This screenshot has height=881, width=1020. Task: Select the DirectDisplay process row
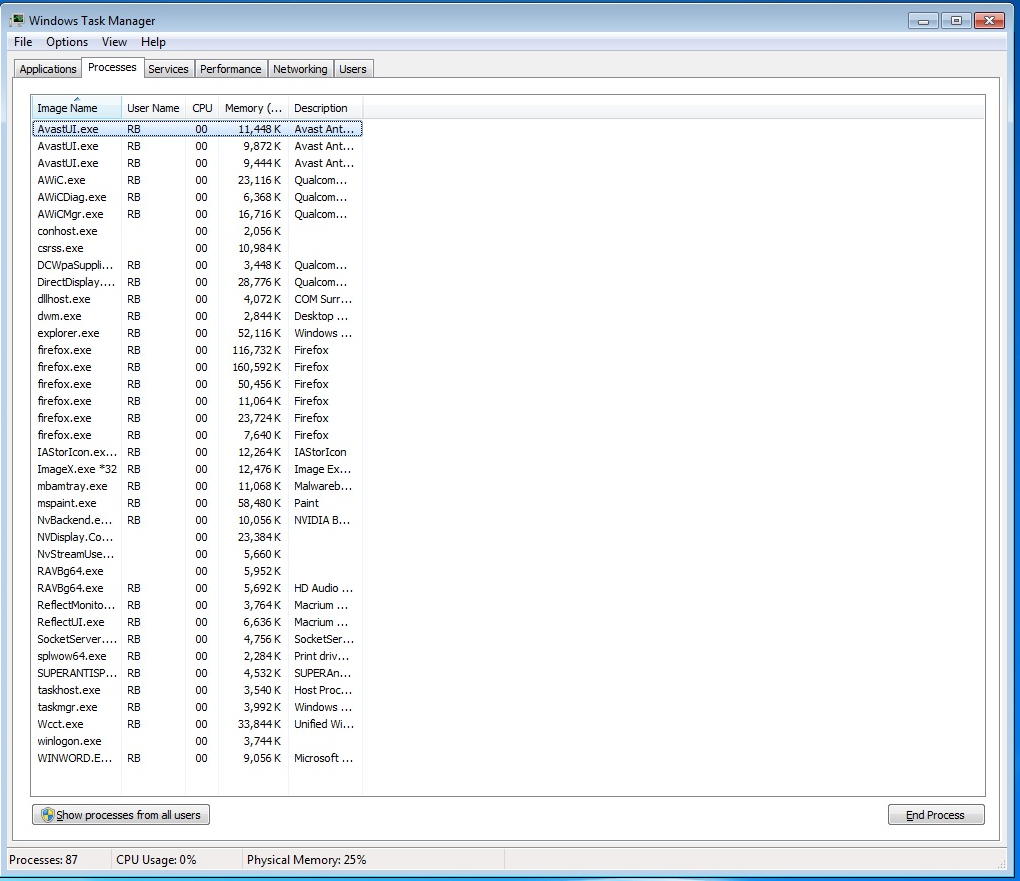tap(197, 282)
